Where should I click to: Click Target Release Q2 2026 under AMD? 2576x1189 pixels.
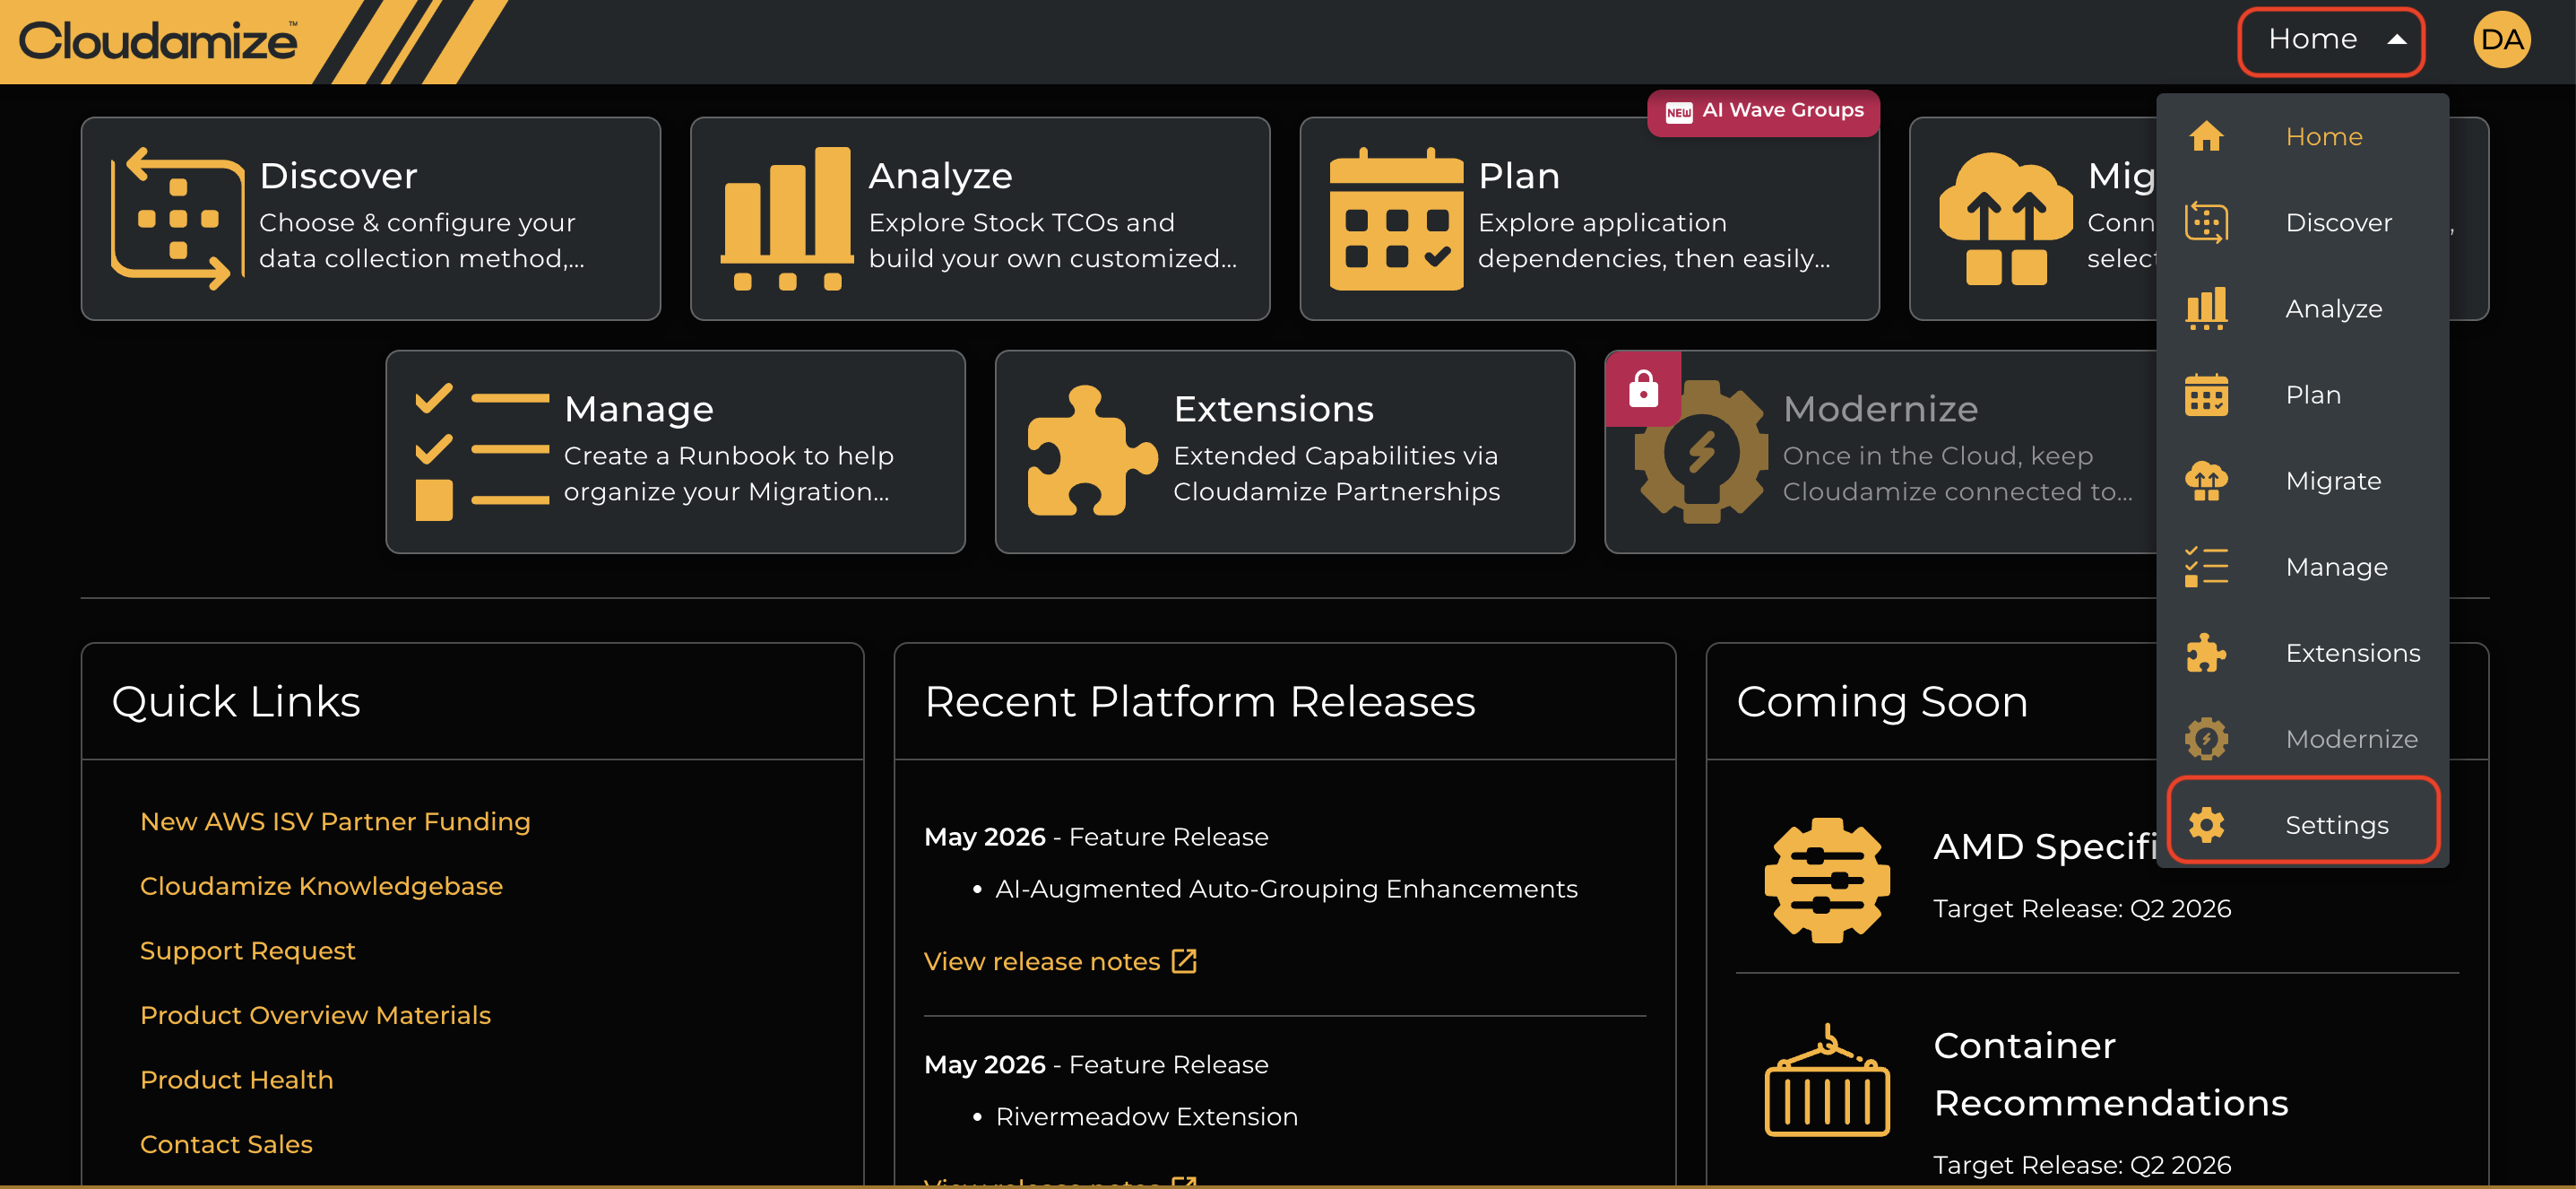point(2081,908)
